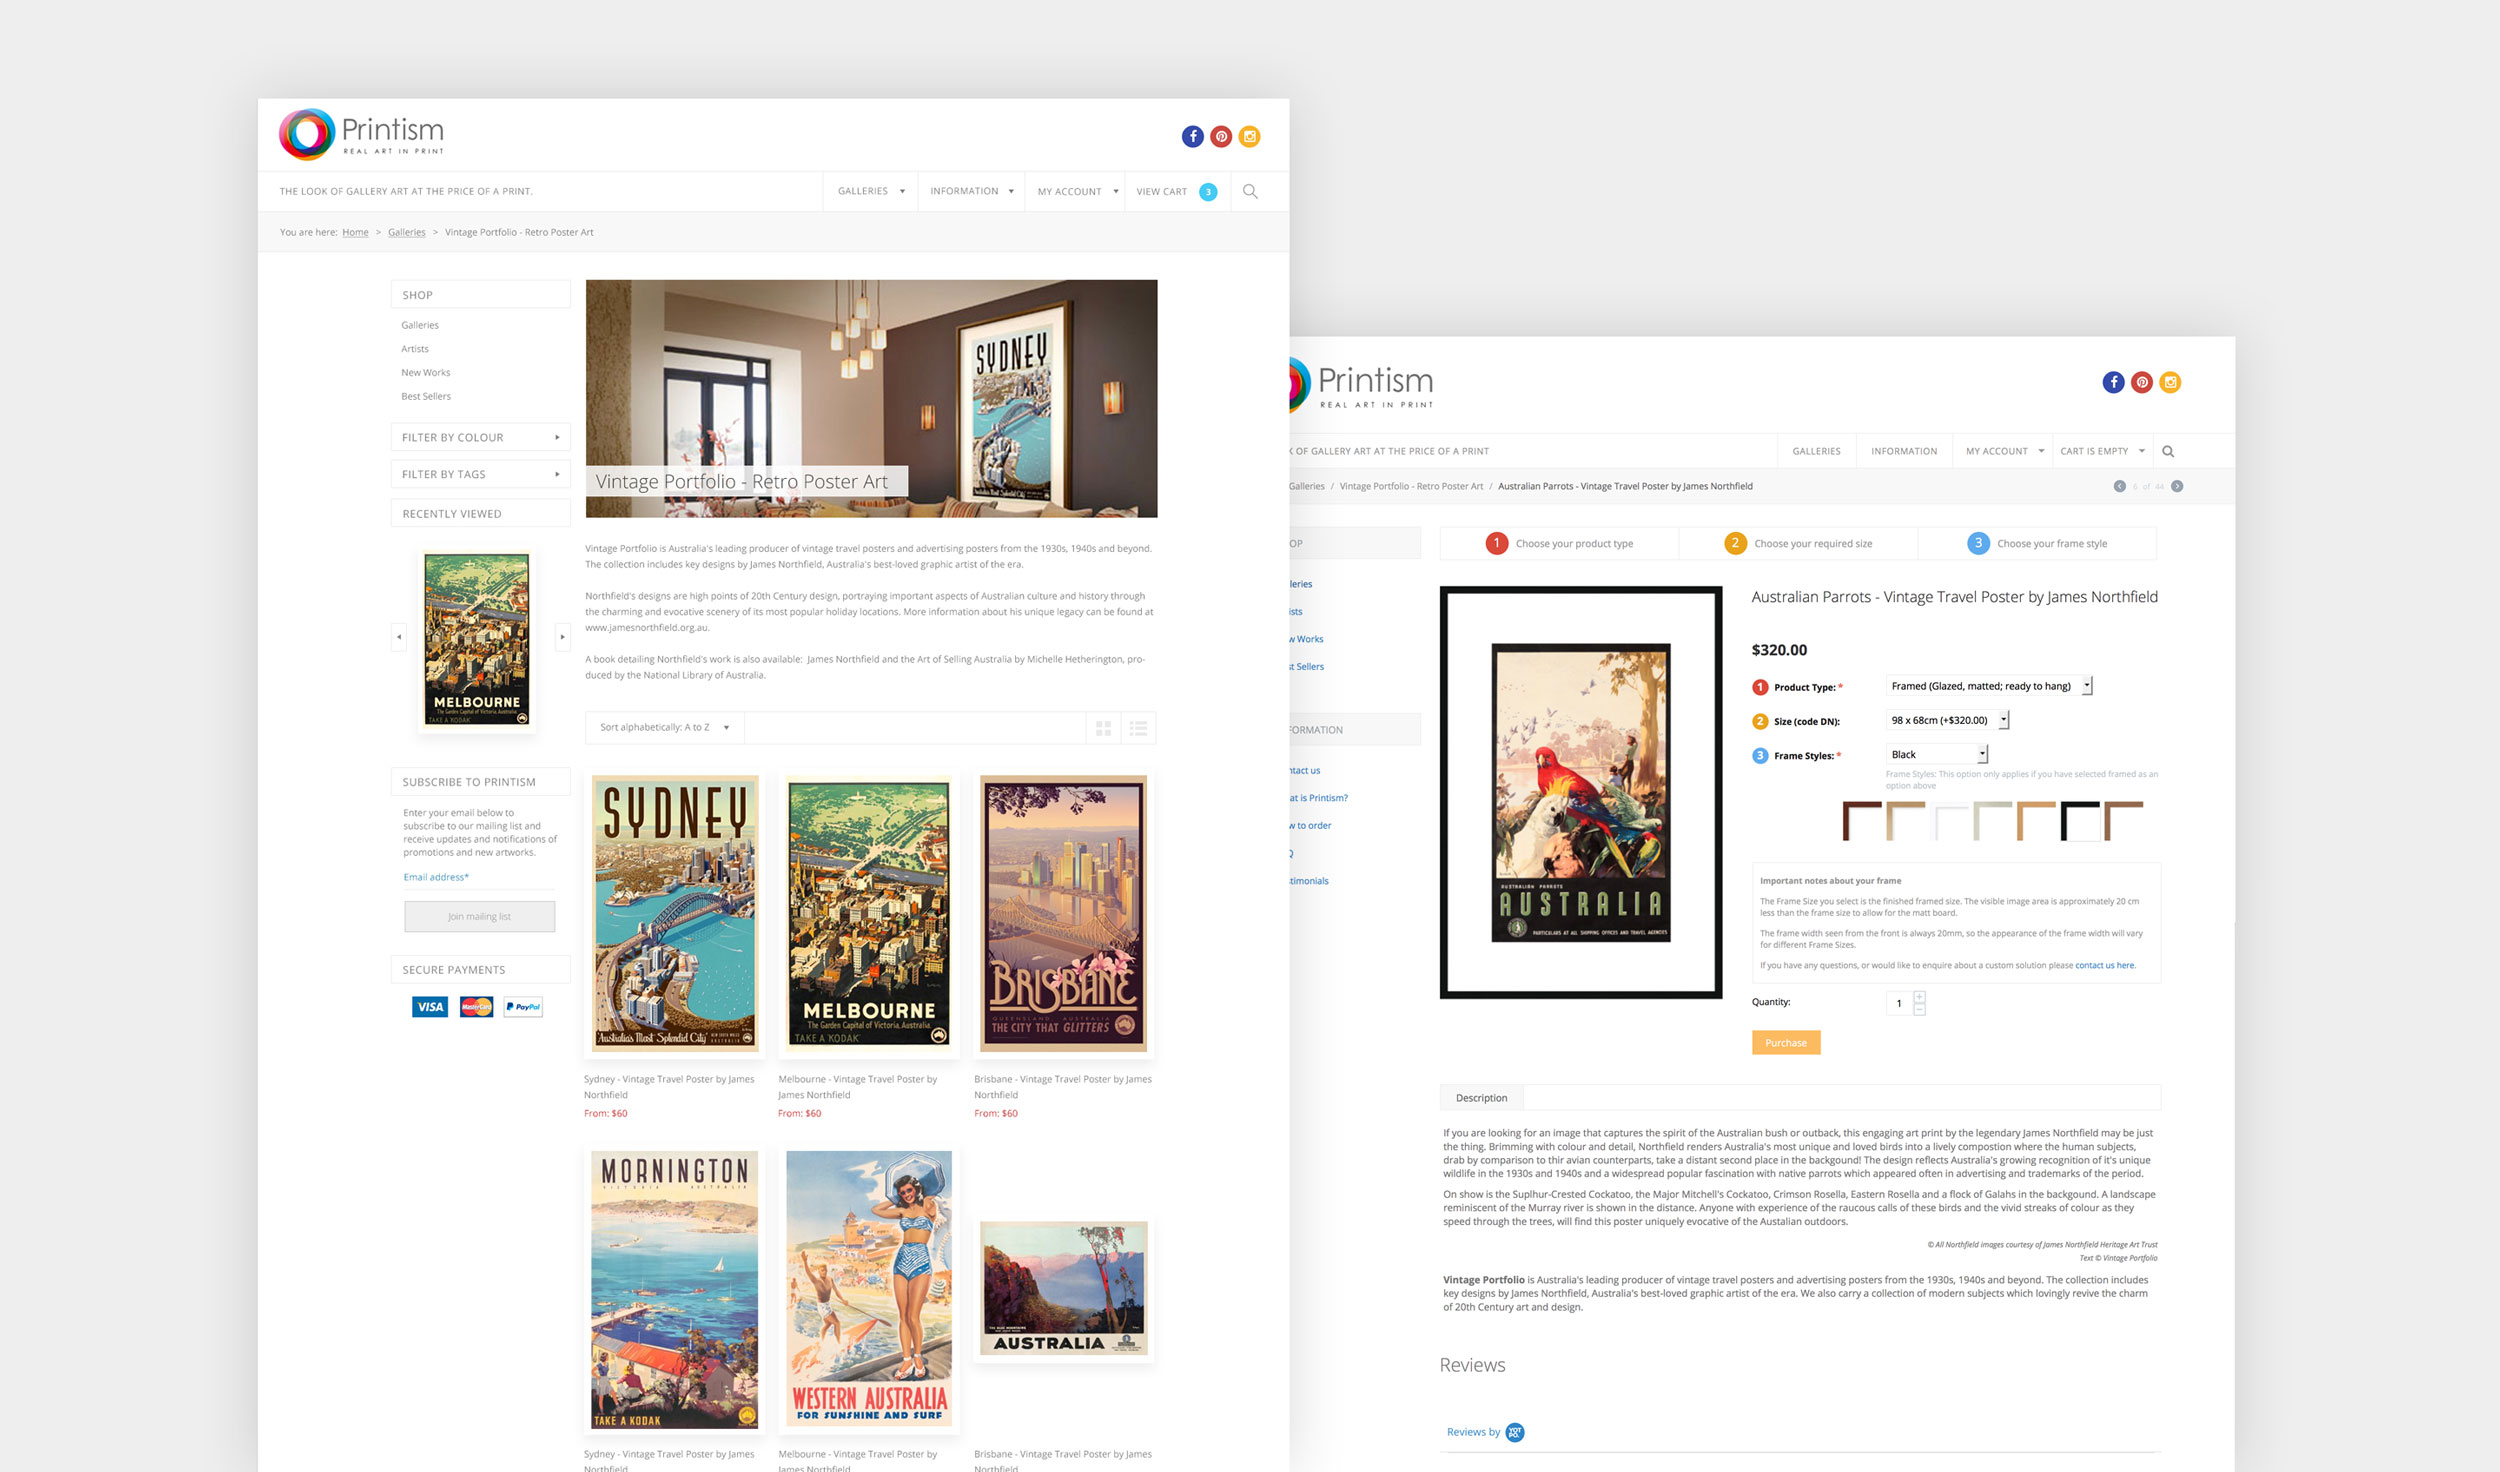Go to next product arrow in breadcrumb
Viewport: 2500px width, 1472px height.
(2177, 486)
